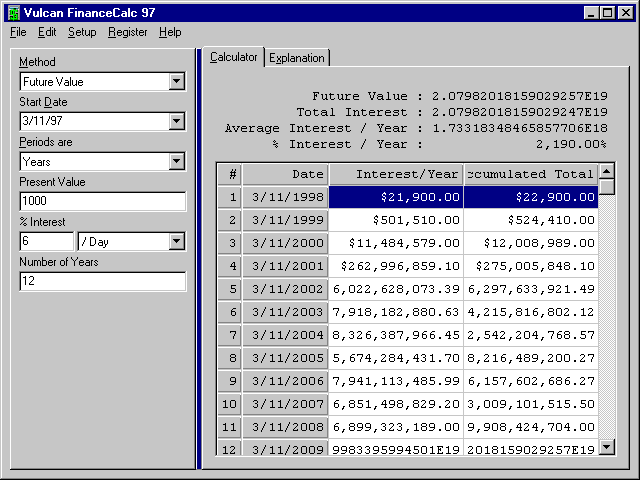Expand the Periods are dropdown
640x480 pixels.
(176, 162)
